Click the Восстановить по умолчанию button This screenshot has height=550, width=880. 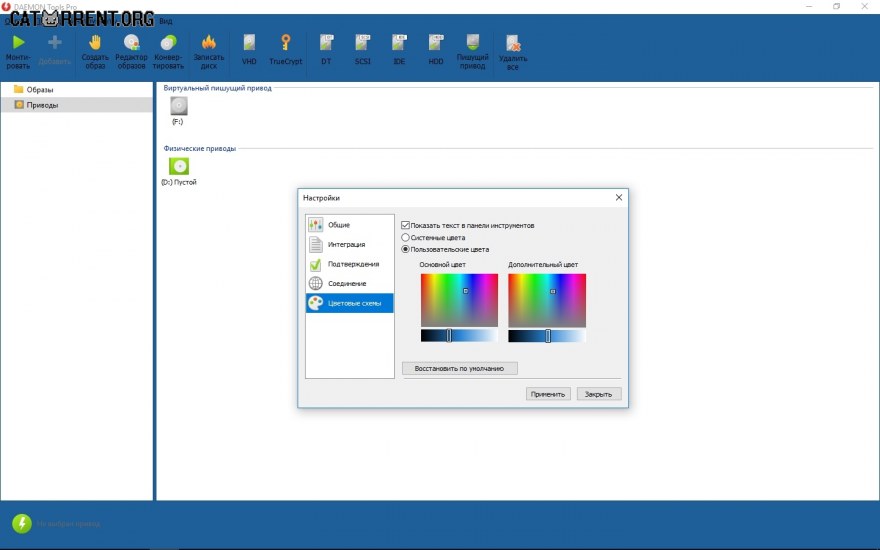coord(460,368)
